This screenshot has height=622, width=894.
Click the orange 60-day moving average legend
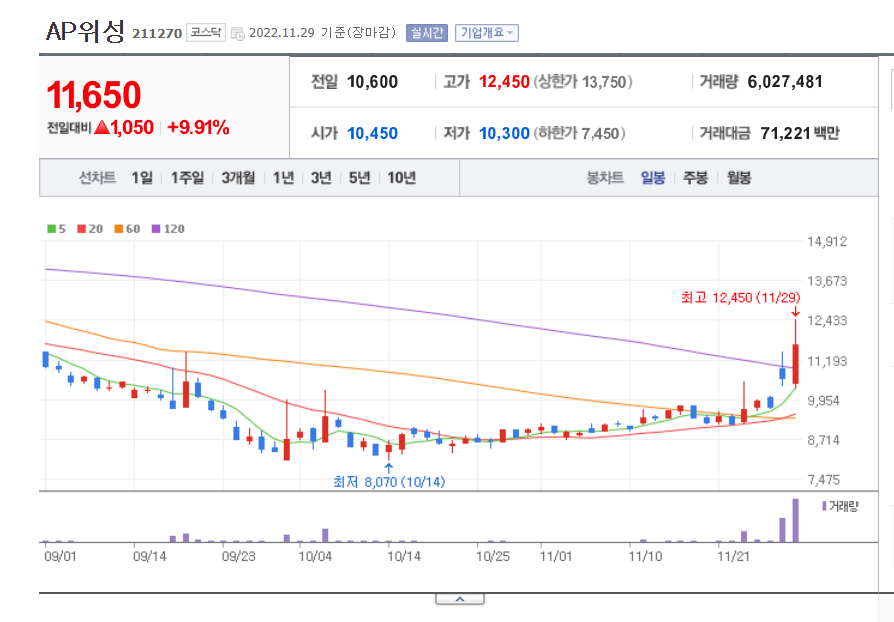[x=127, y=229]
